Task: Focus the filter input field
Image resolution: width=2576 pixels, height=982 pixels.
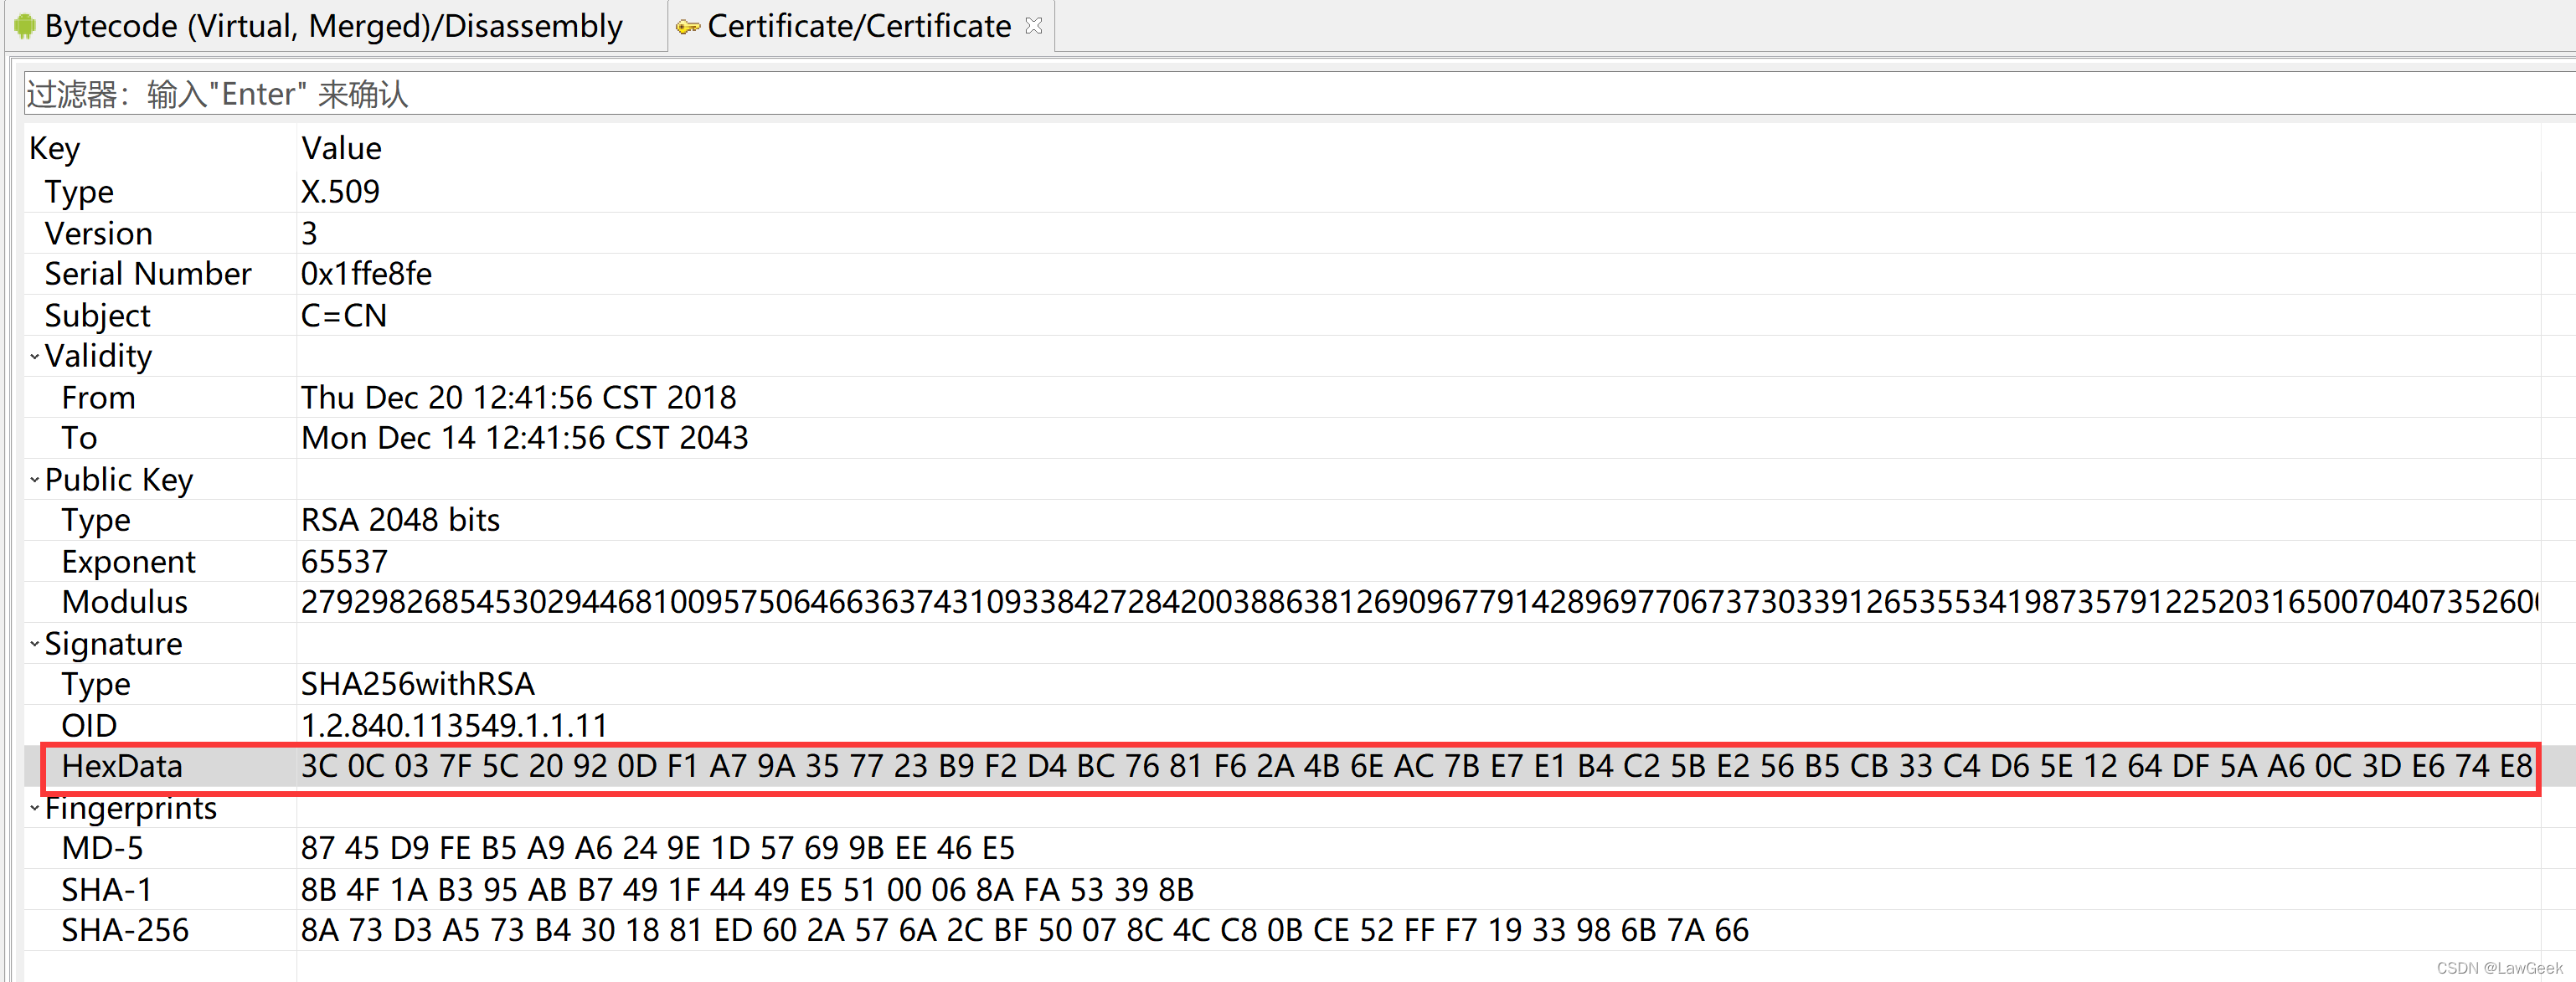Action: 1299,94
